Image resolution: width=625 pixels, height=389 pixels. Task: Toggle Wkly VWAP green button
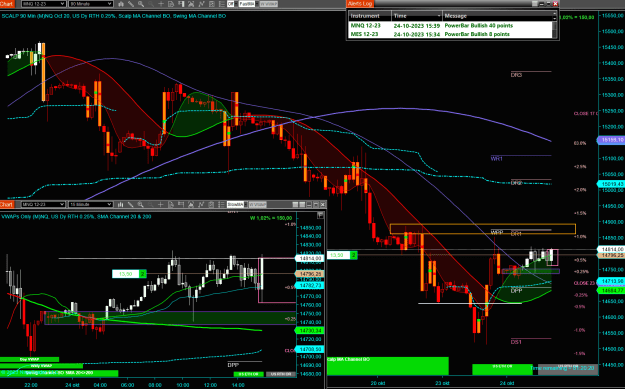(41, 366)
